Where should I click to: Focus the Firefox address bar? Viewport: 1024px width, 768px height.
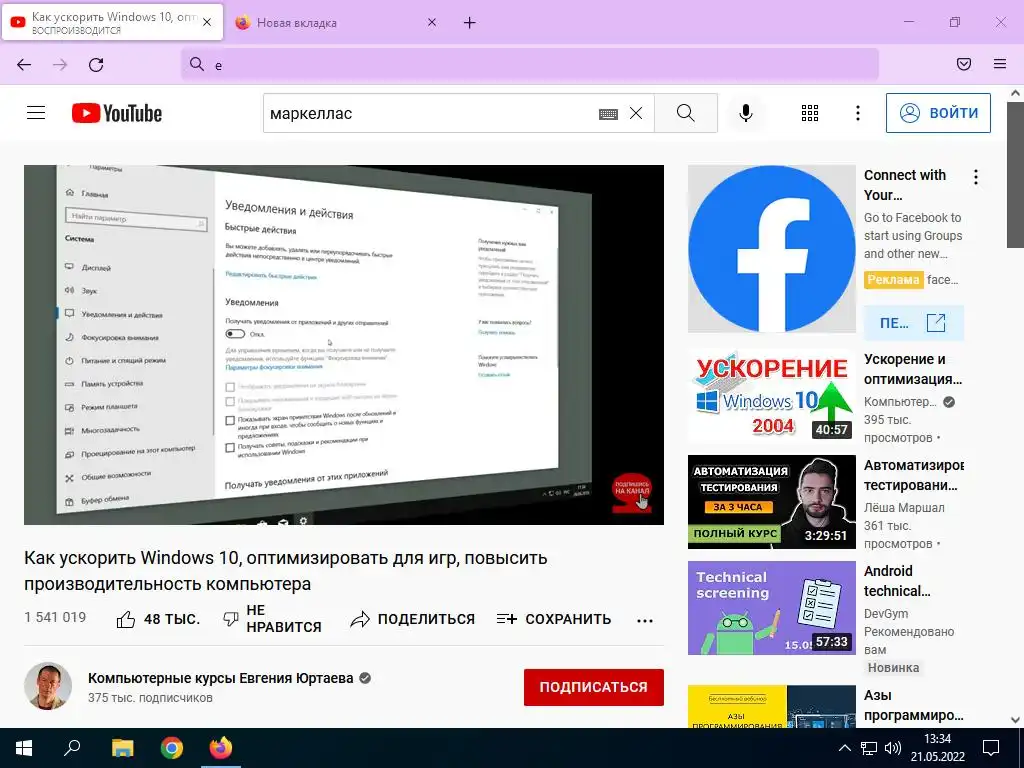[530, 65]
